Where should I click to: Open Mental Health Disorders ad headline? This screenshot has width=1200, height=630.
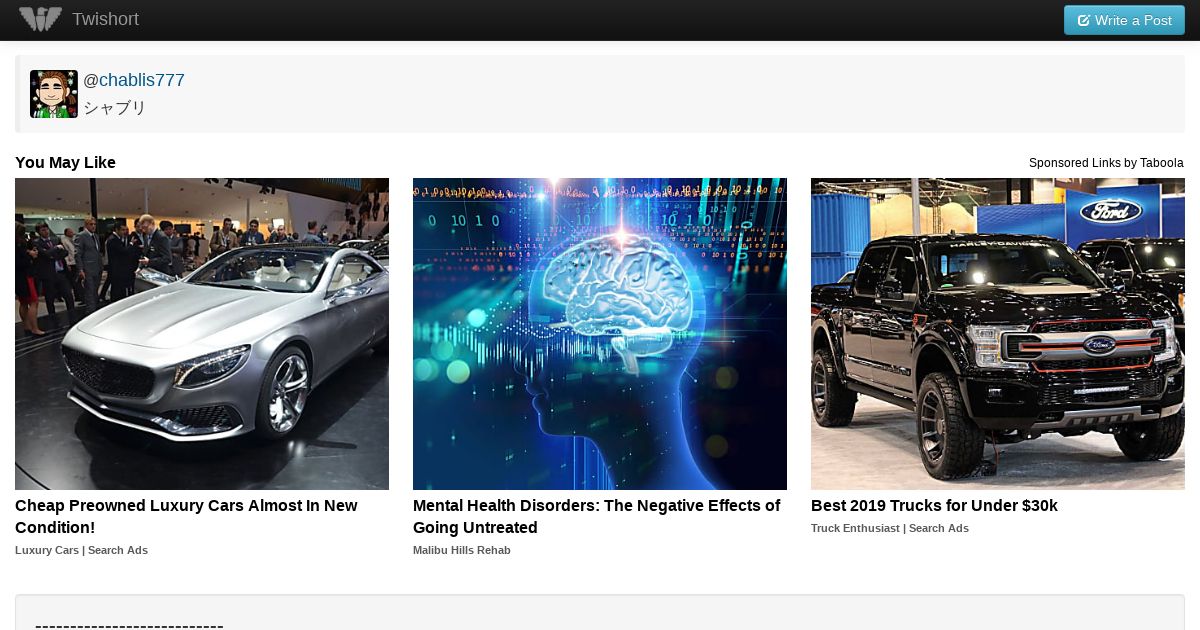[x=597, y=517]
